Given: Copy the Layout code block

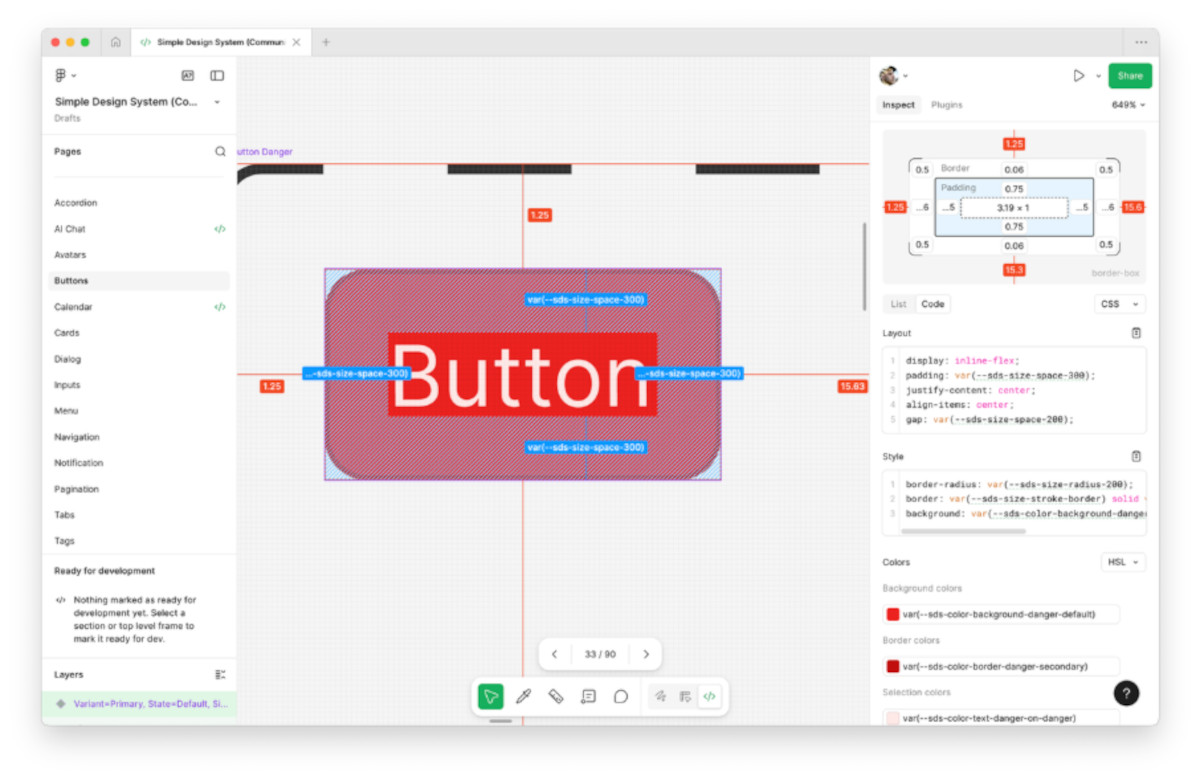Looking at the screenshot, I should click(1136, 333).
